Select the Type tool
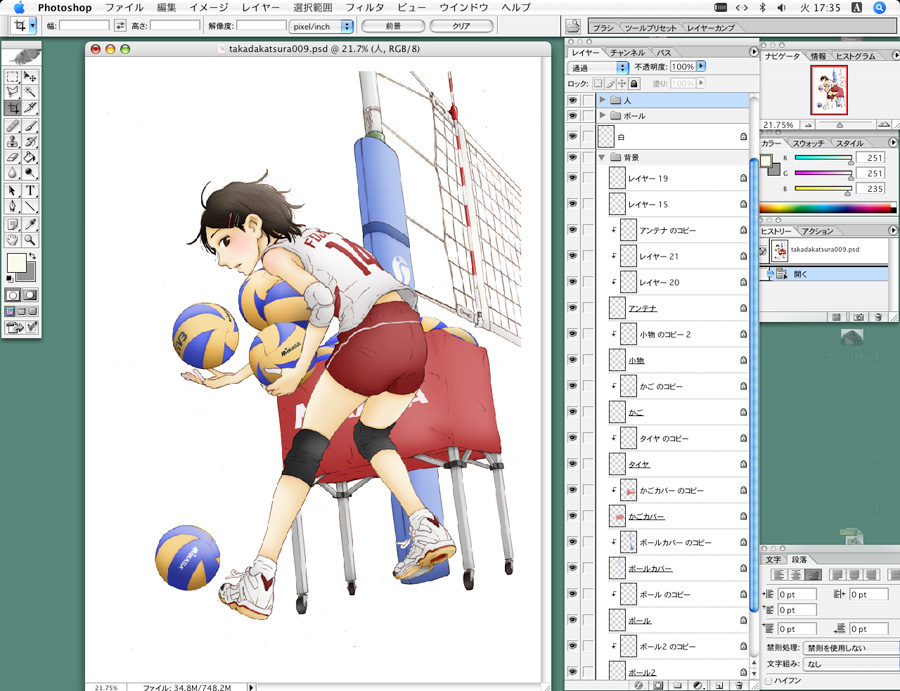This screenshot has width=900, height=691. (30, 191)
